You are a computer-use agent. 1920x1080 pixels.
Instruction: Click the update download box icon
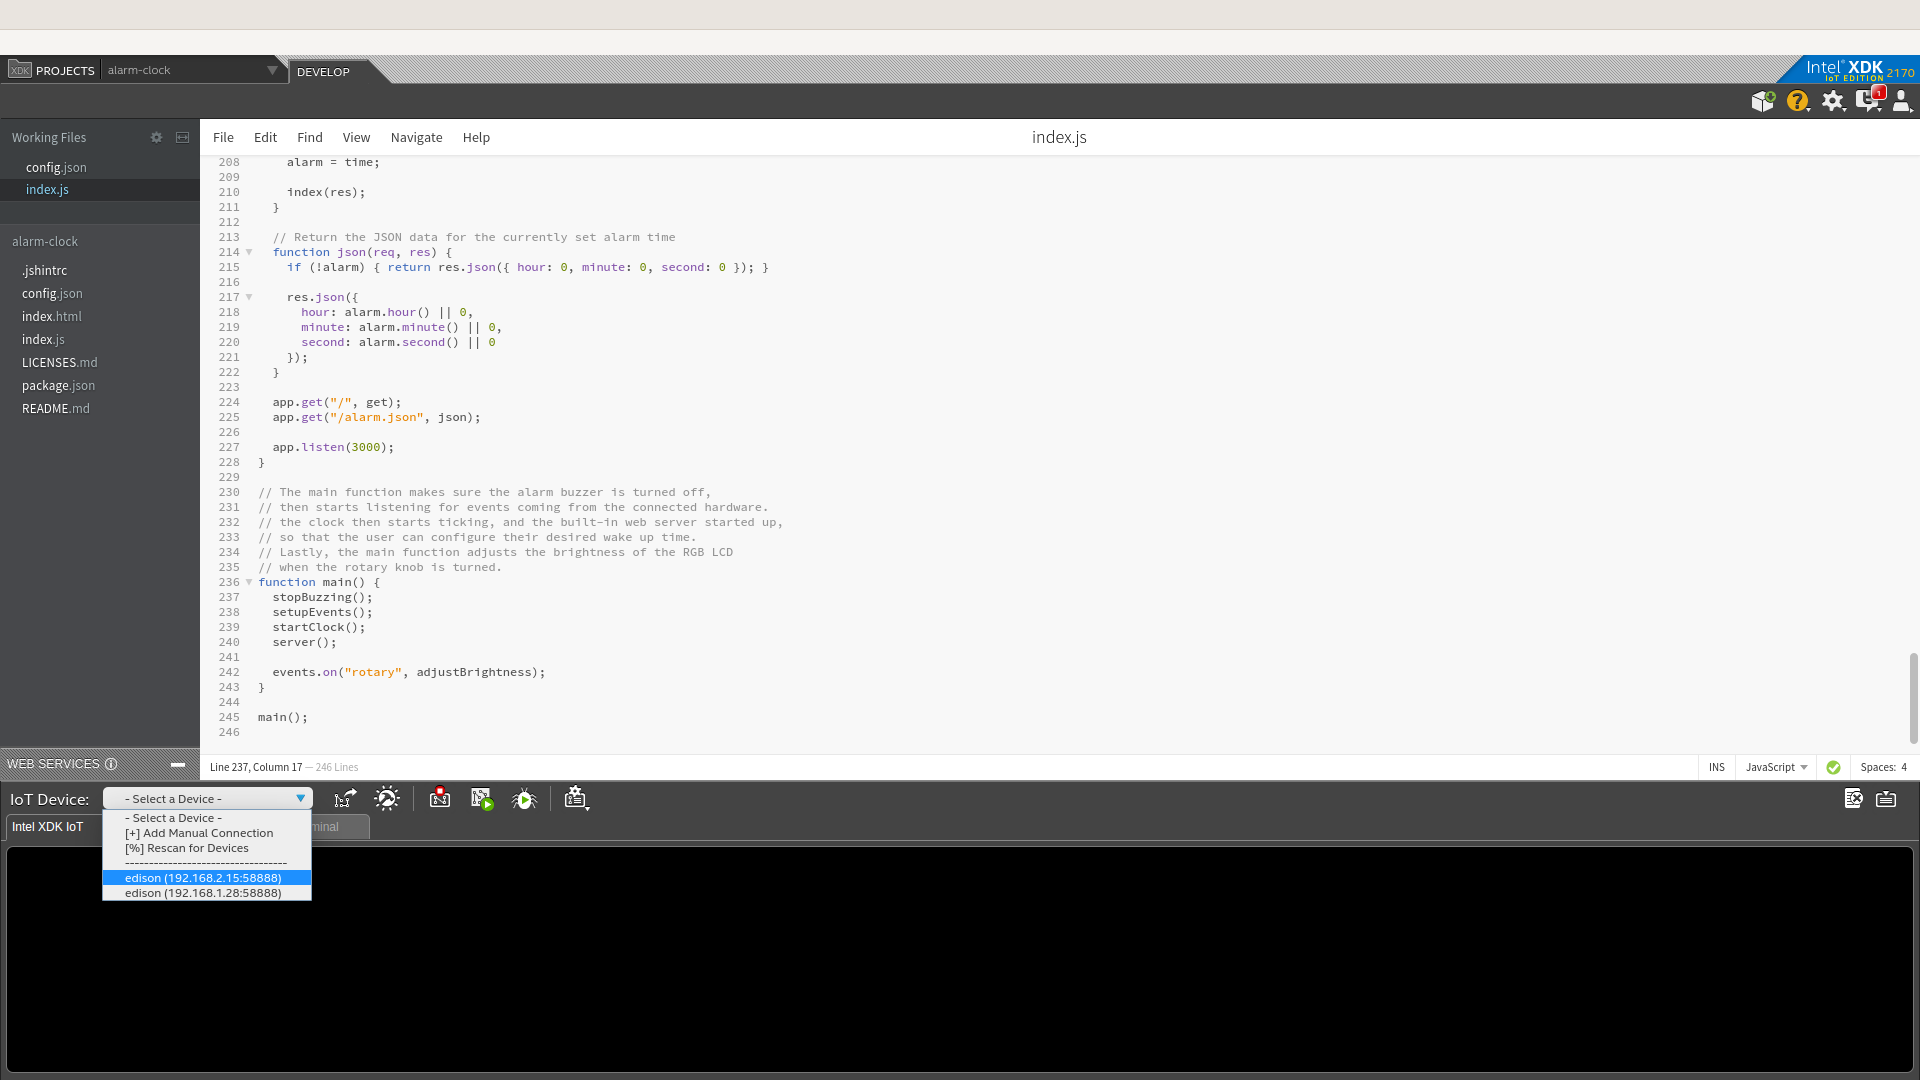pos(1763,101)
